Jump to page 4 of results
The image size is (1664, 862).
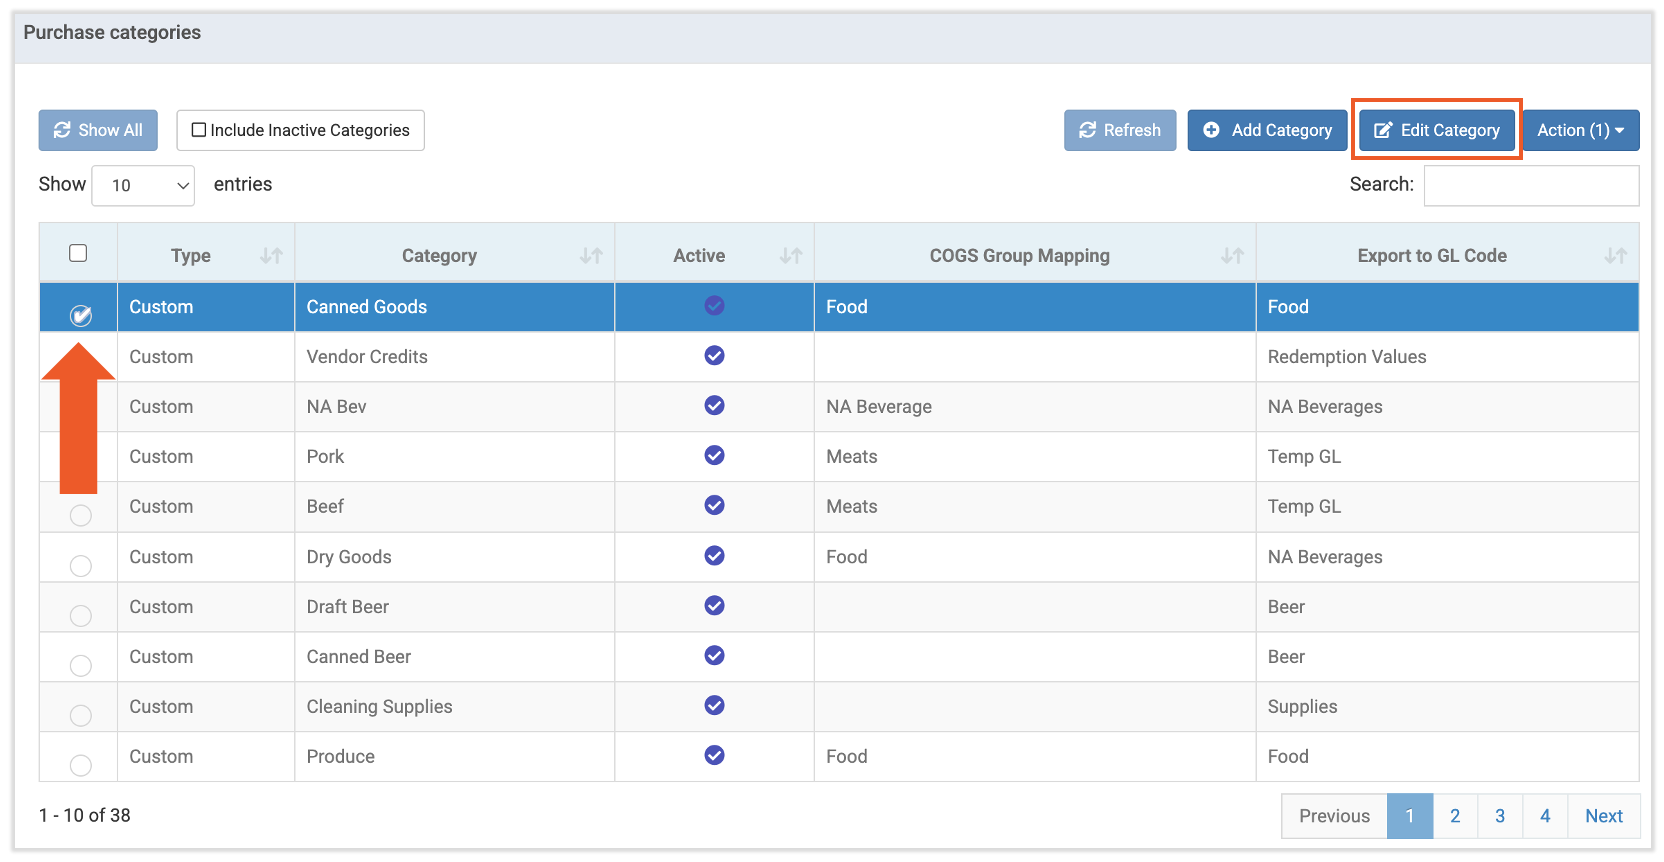1545,816
